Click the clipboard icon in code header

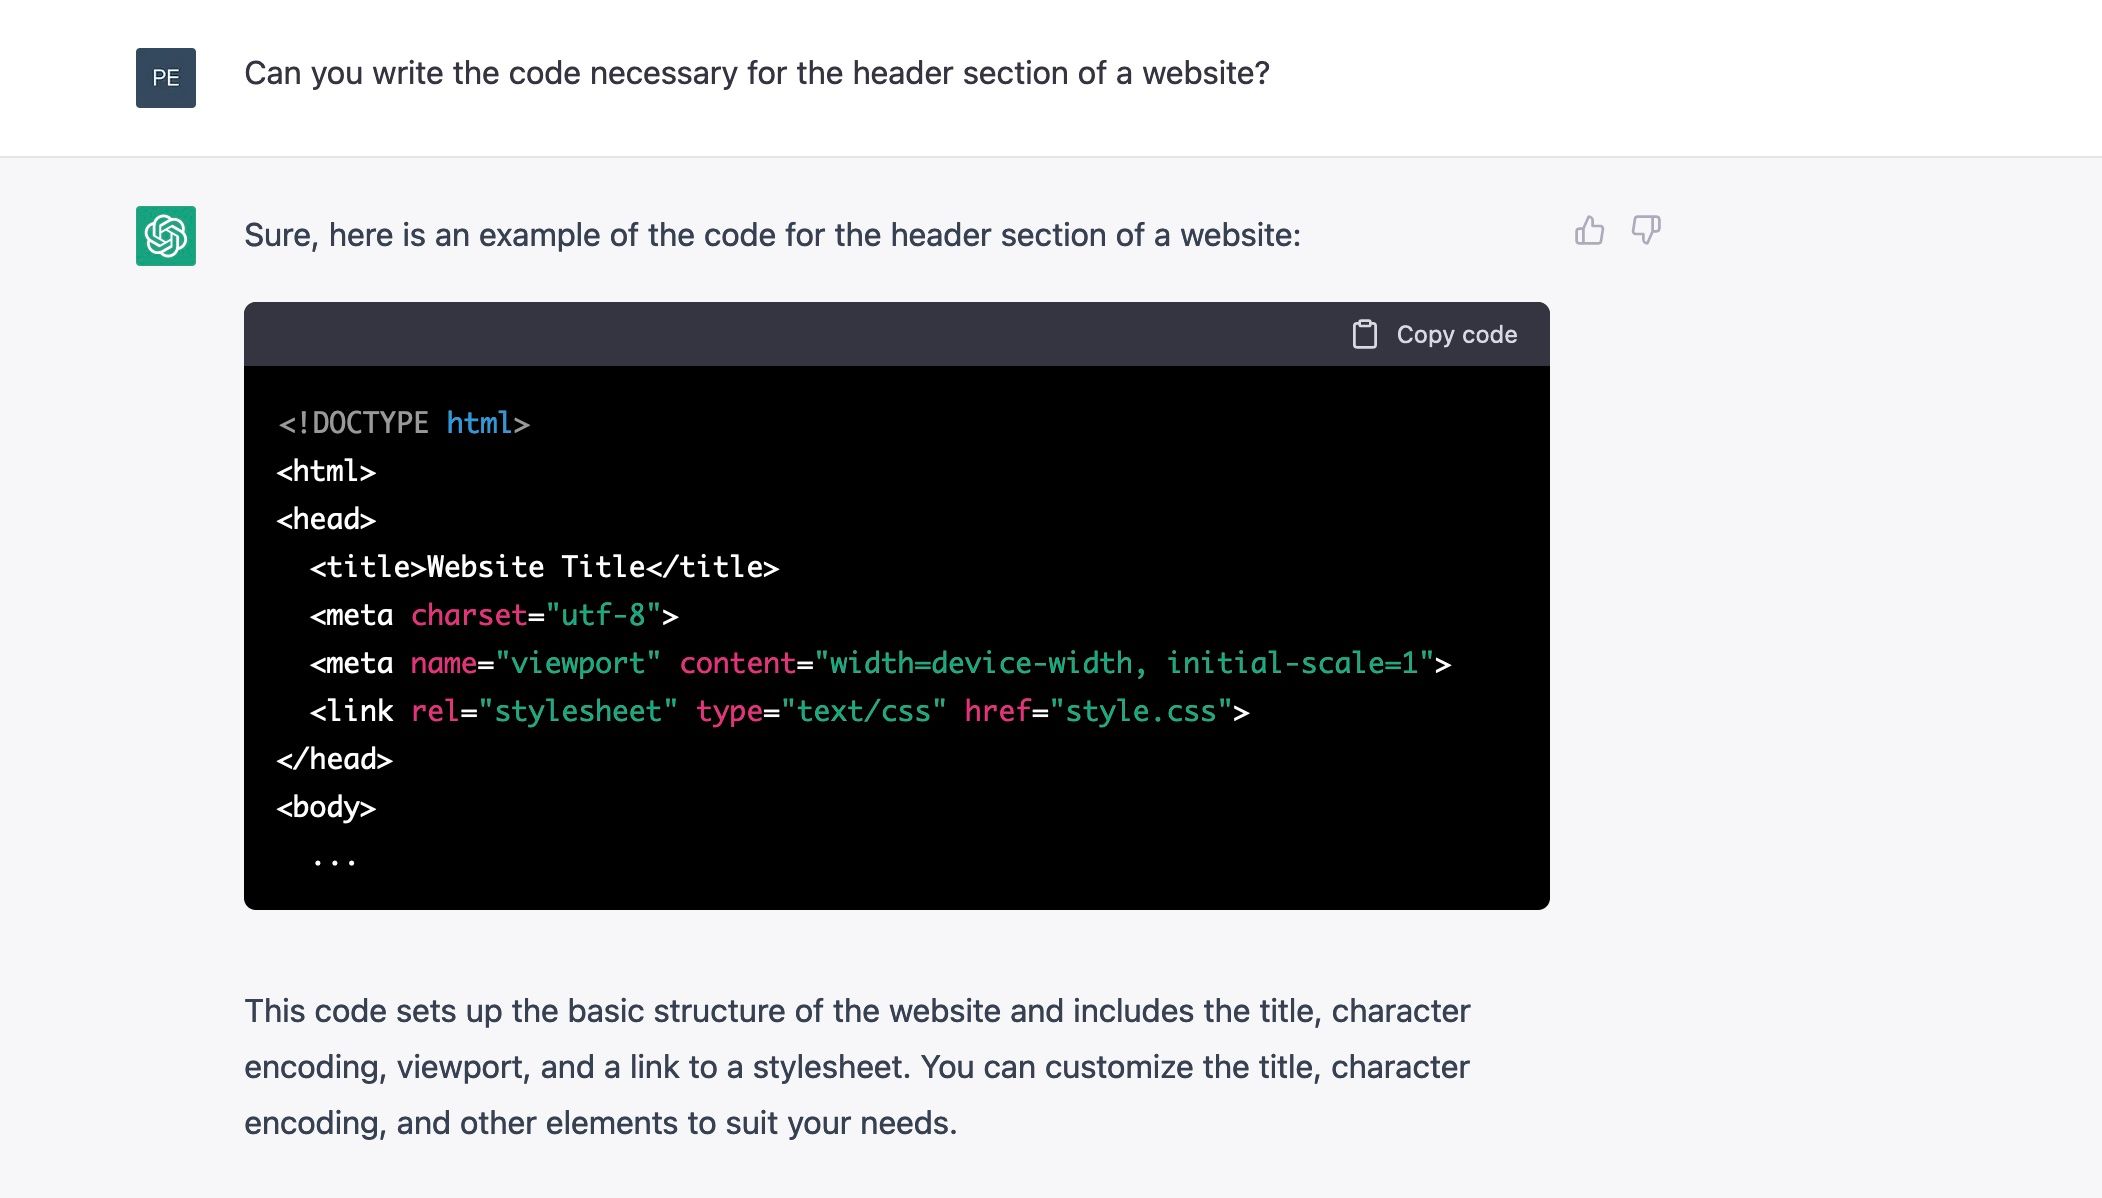pyautogui.click(x=1364, y=334)
